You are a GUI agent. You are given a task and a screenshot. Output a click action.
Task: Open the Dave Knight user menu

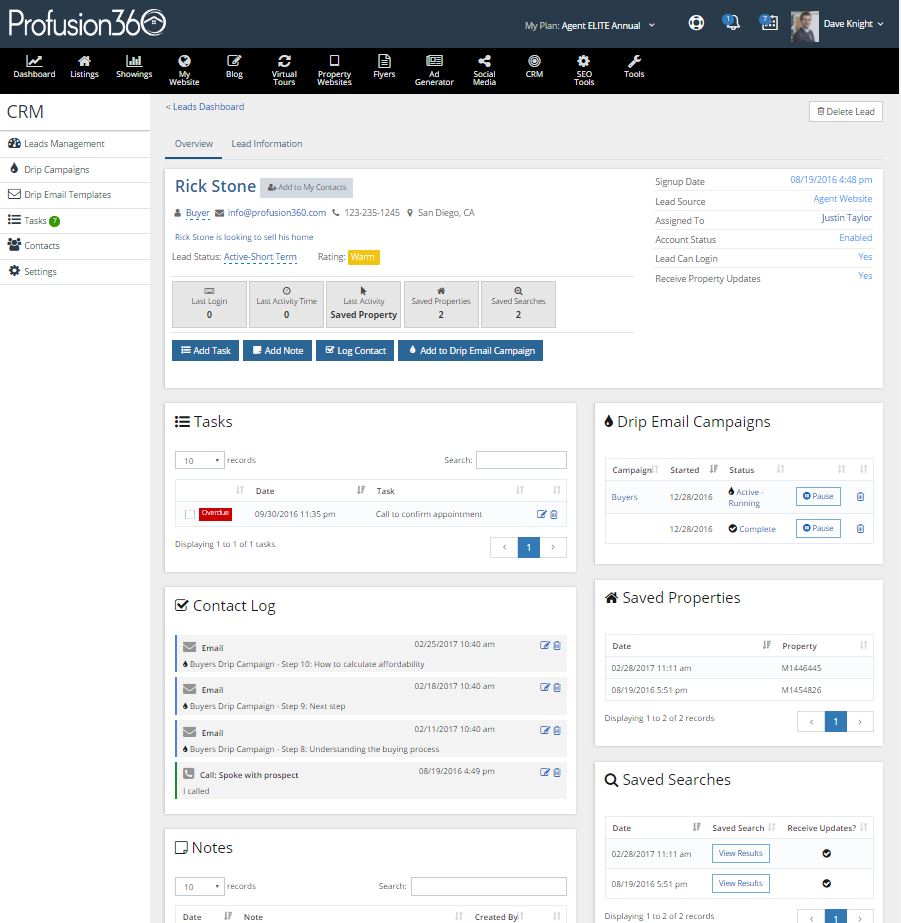point(838,24)
